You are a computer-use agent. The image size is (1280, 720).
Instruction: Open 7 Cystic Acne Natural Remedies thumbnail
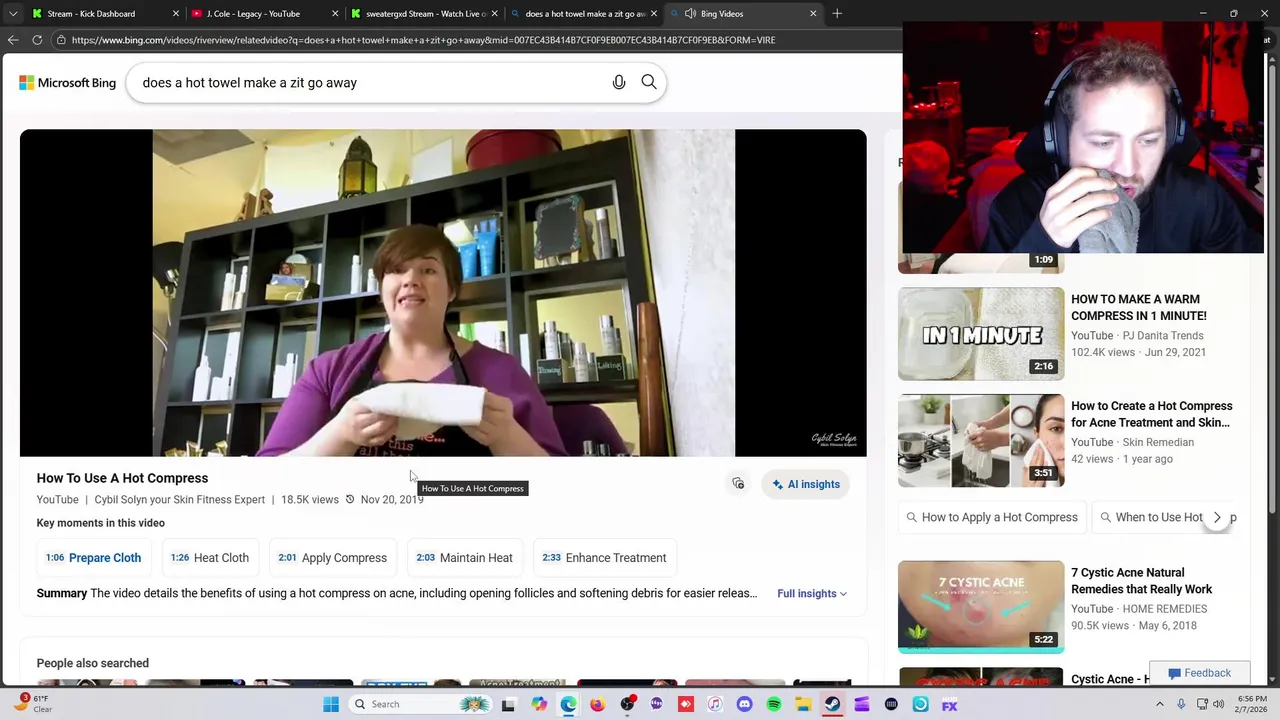click(981, 607)
